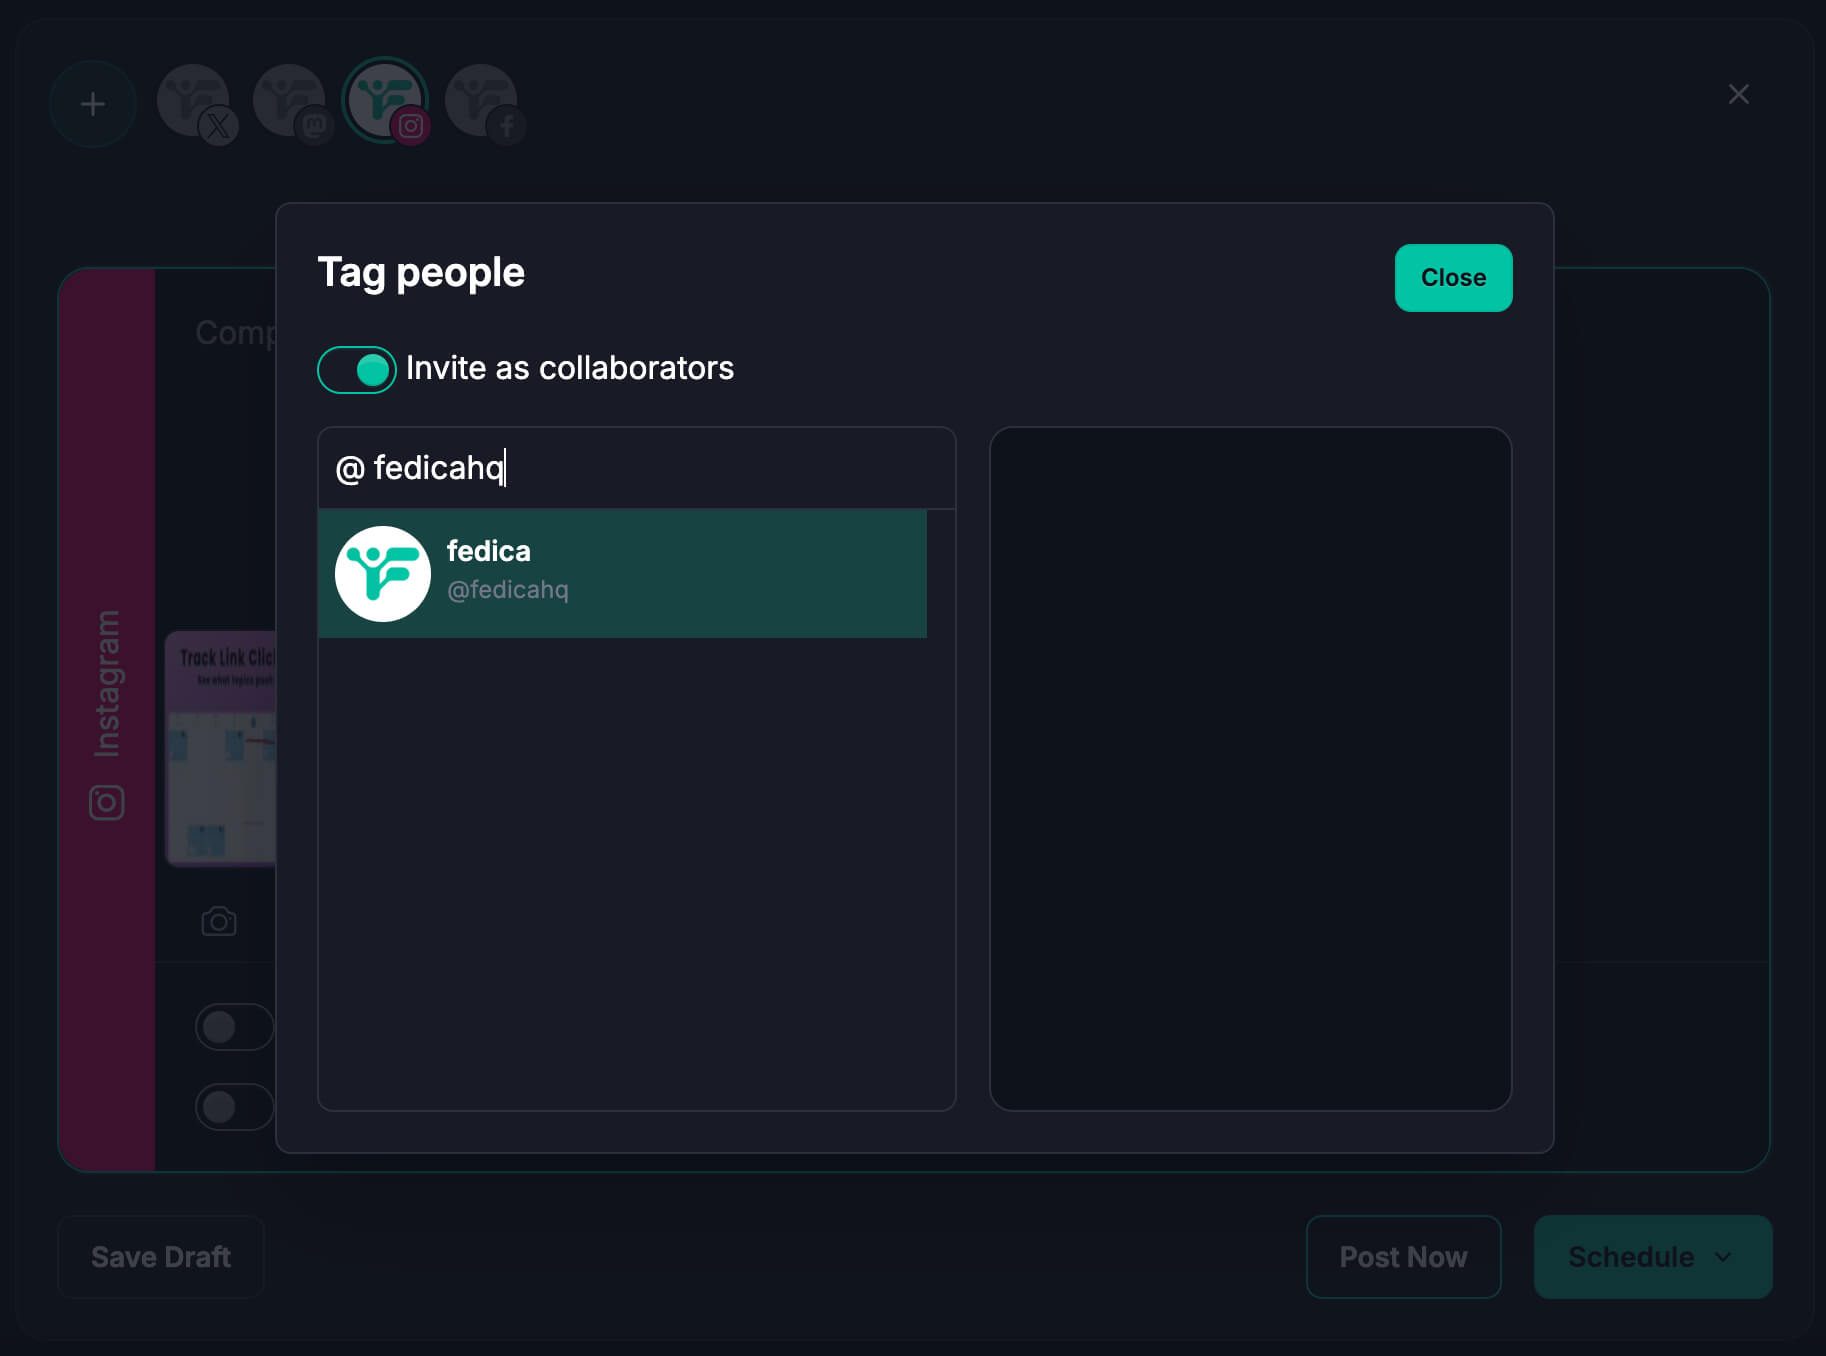This screenshot has width=1826, height=1356.
Task: Click the Instagram badge on the active avatar
Action: 410,127
